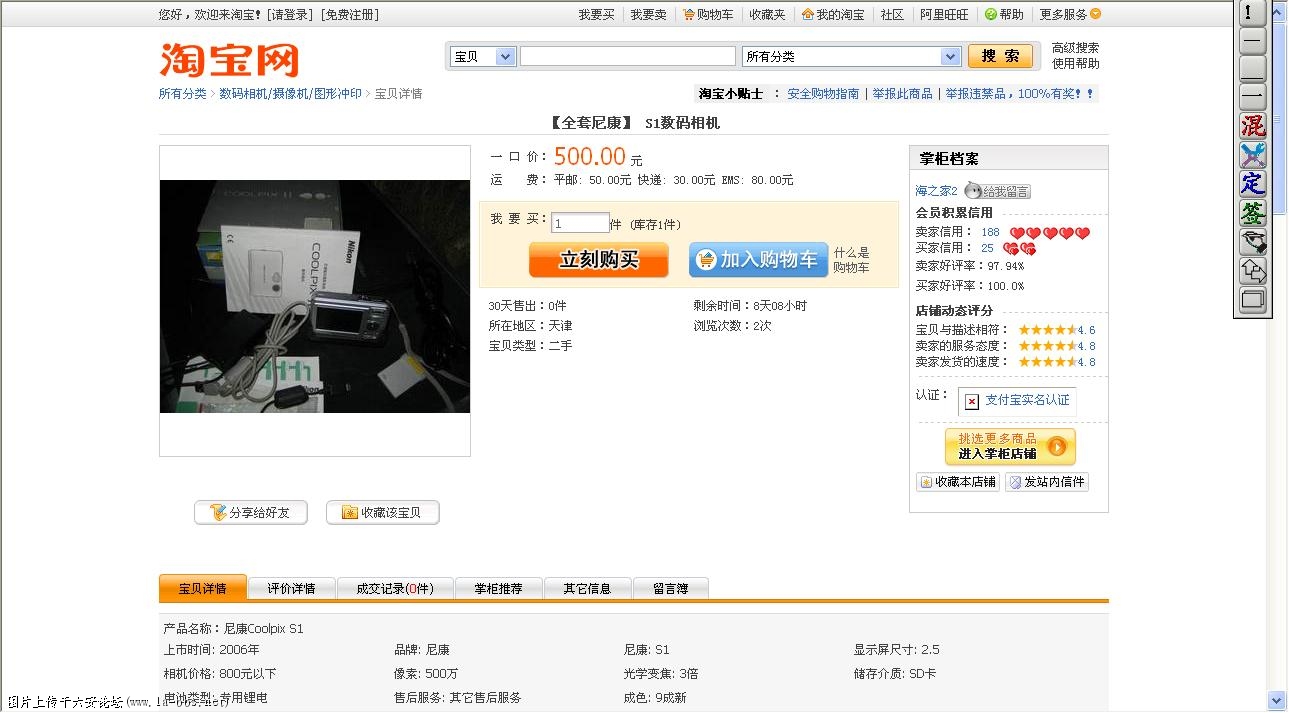Switch to the 评价详情 tab
1289x713 pixels.
(x=291, y=588)
